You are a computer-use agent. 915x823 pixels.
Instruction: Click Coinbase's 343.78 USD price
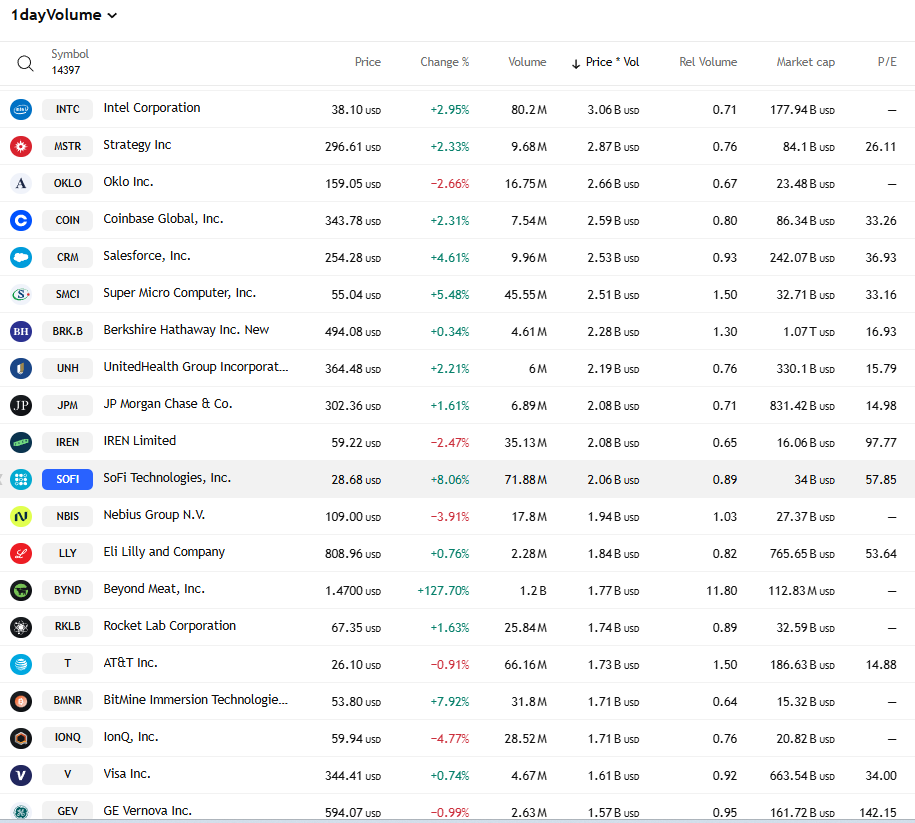tap(353, 221)
